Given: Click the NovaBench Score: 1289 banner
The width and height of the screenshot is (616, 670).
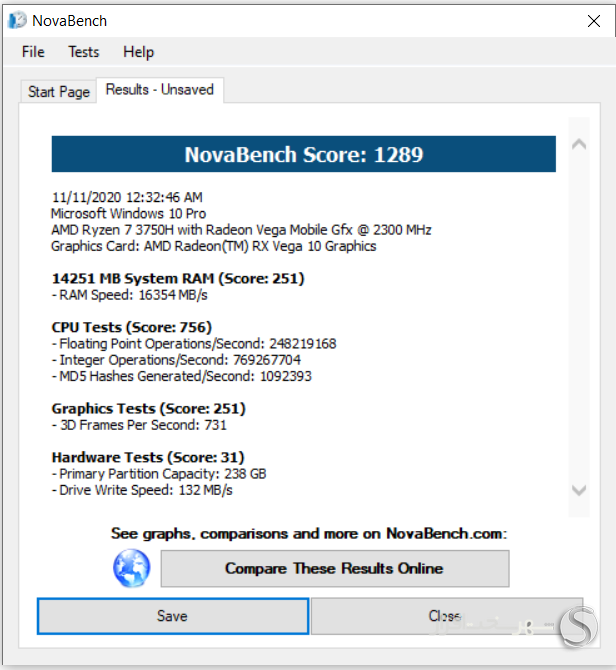Looking at the screenshot, I should click(304, 154).
